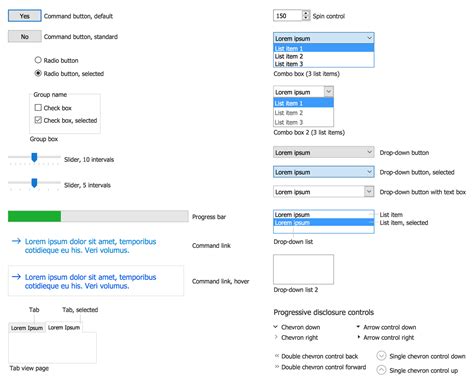Click the Chevron down icon
The height and width of the screenshot is (384, 474).
(x=276, y=327)
